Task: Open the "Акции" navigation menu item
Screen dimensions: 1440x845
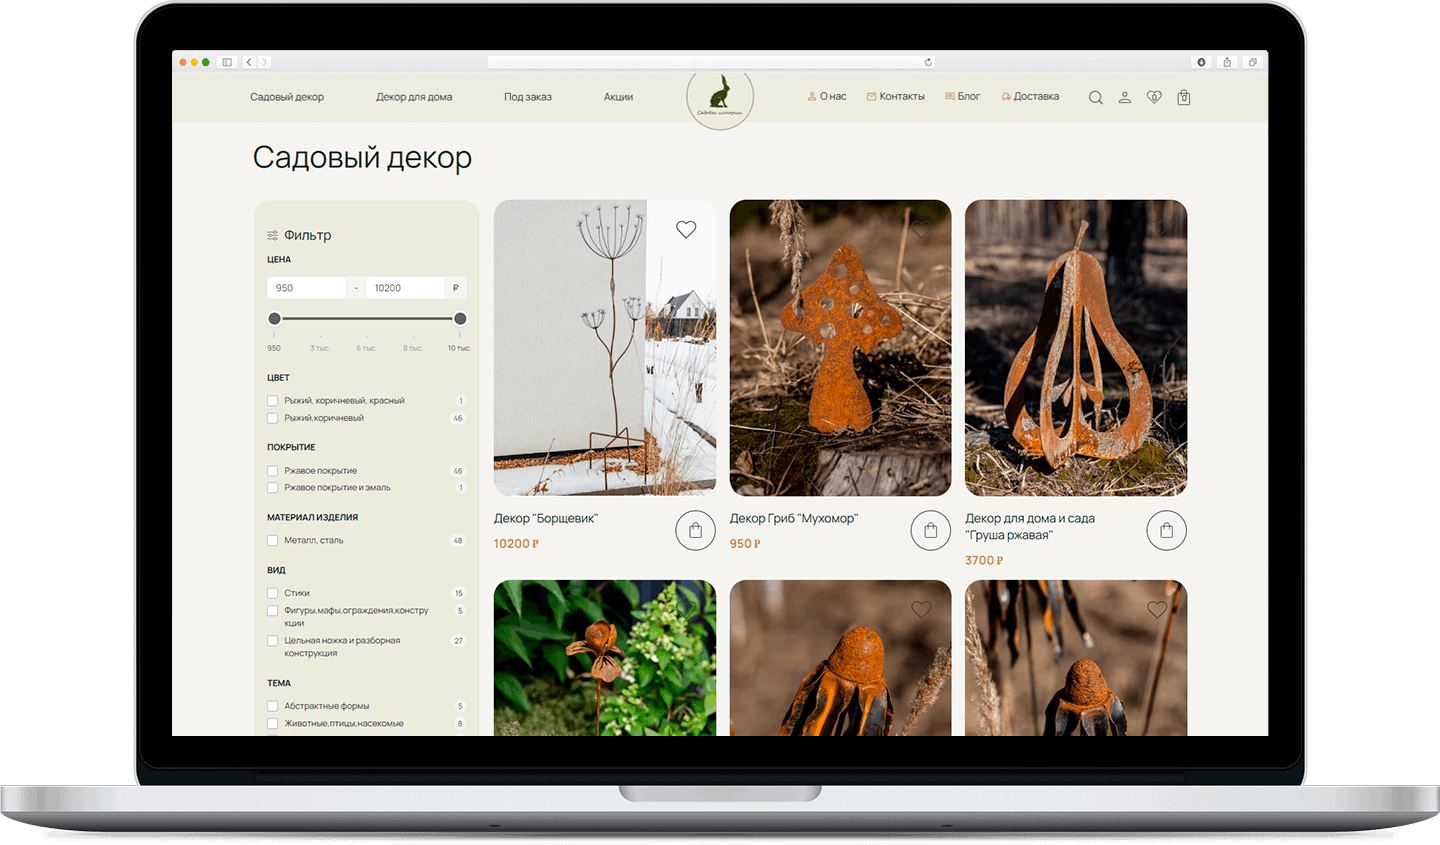Action: point(618,97)
